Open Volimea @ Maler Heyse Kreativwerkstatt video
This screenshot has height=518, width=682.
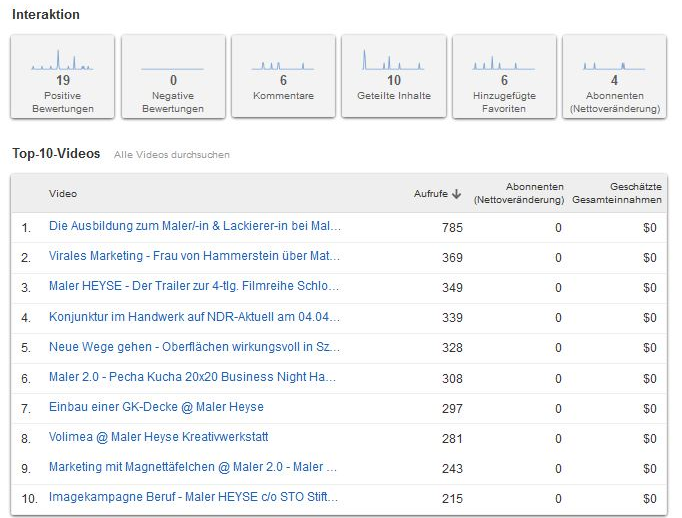pos(158,437)
